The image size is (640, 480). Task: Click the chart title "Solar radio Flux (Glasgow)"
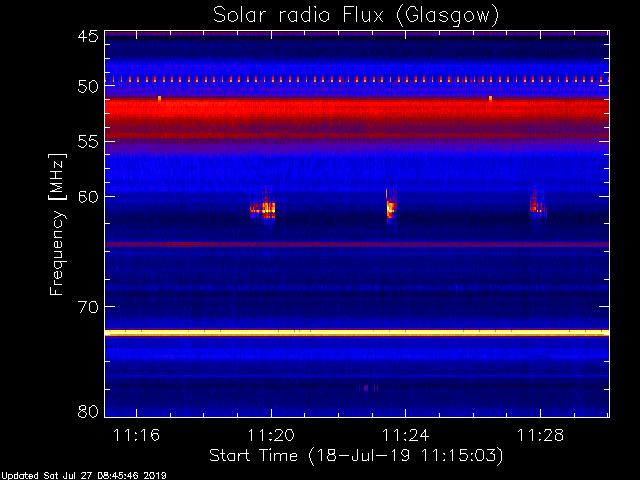click(x=356, y=16)
